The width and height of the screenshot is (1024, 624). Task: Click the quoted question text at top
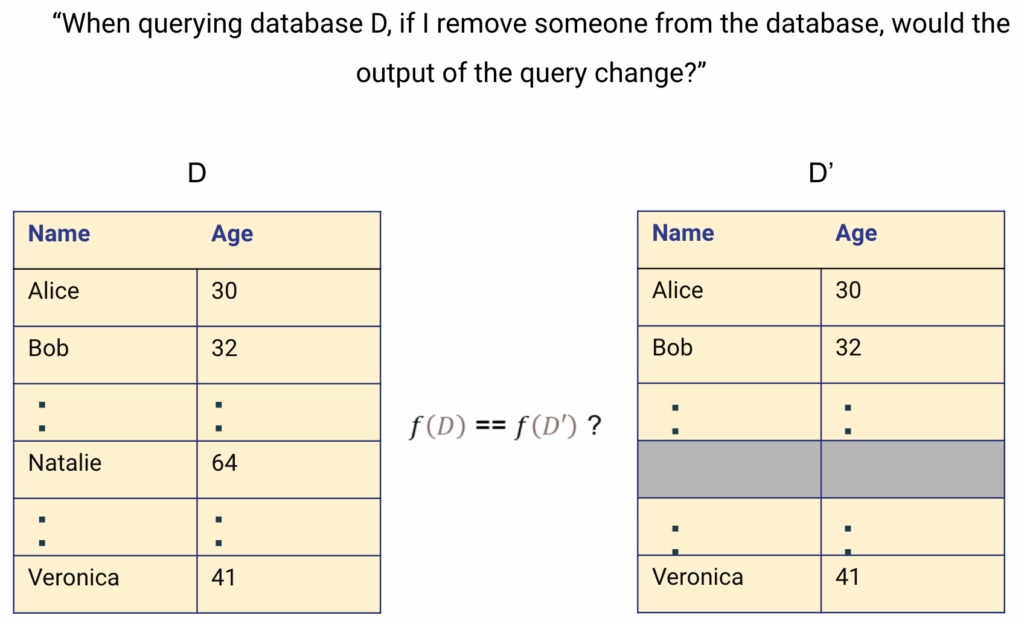click(531, 48)
